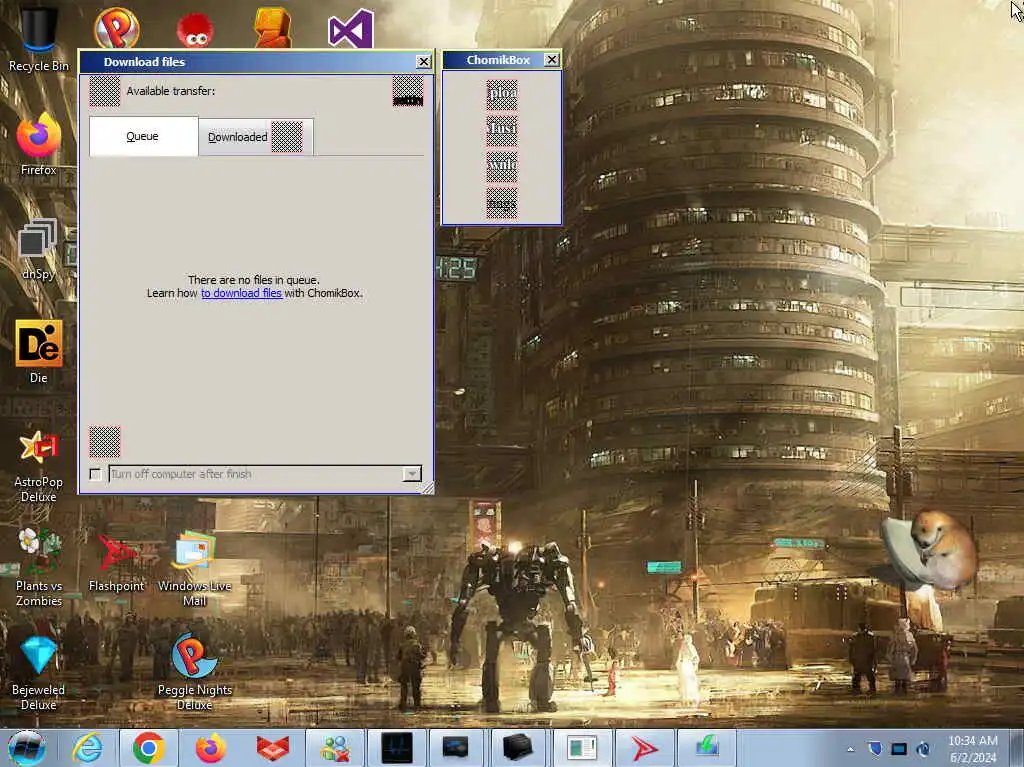
Task: Launch Firefox from the taskbar
Action: pyautogui.click(x=210, y=748)
